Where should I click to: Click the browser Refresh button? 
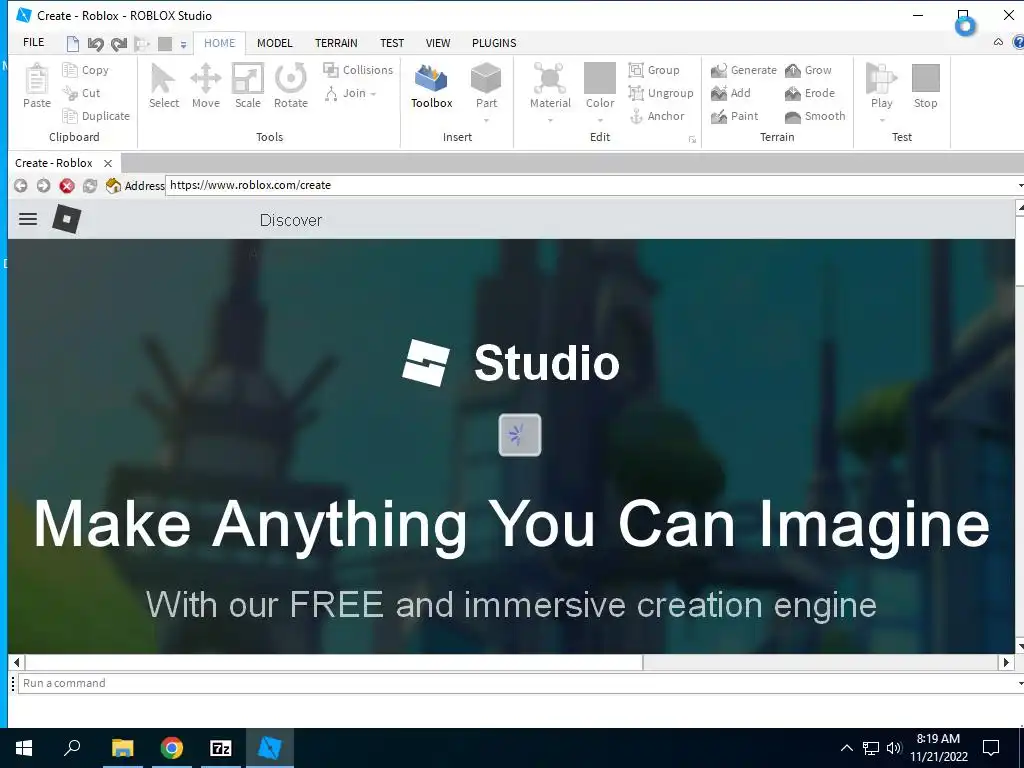click(89, 185)
